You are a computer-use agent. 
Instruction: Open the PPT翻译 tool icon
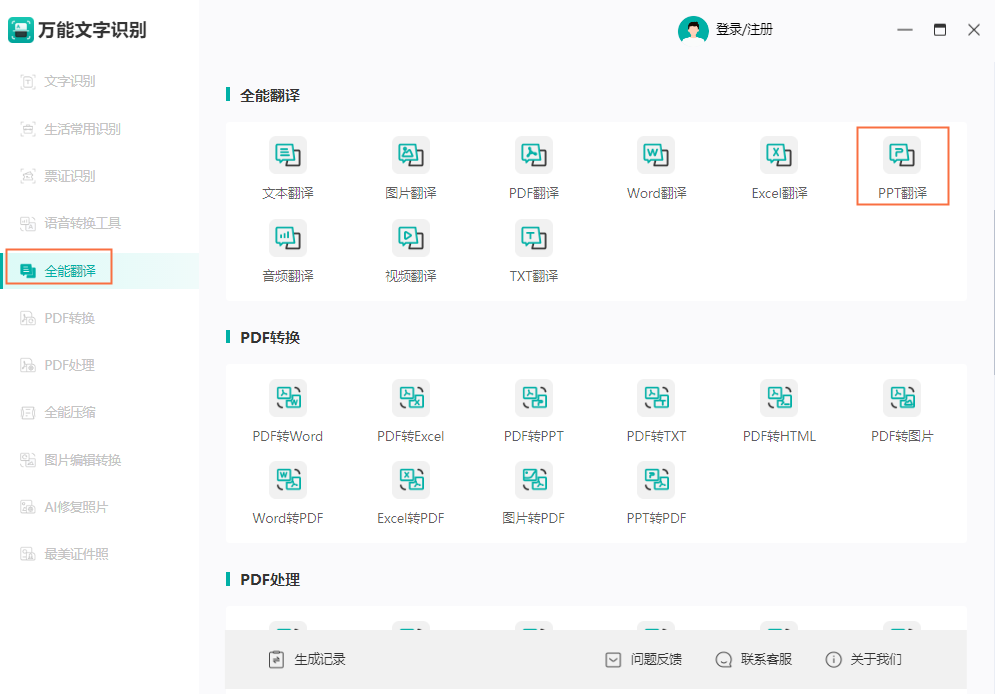click(902, 155)
